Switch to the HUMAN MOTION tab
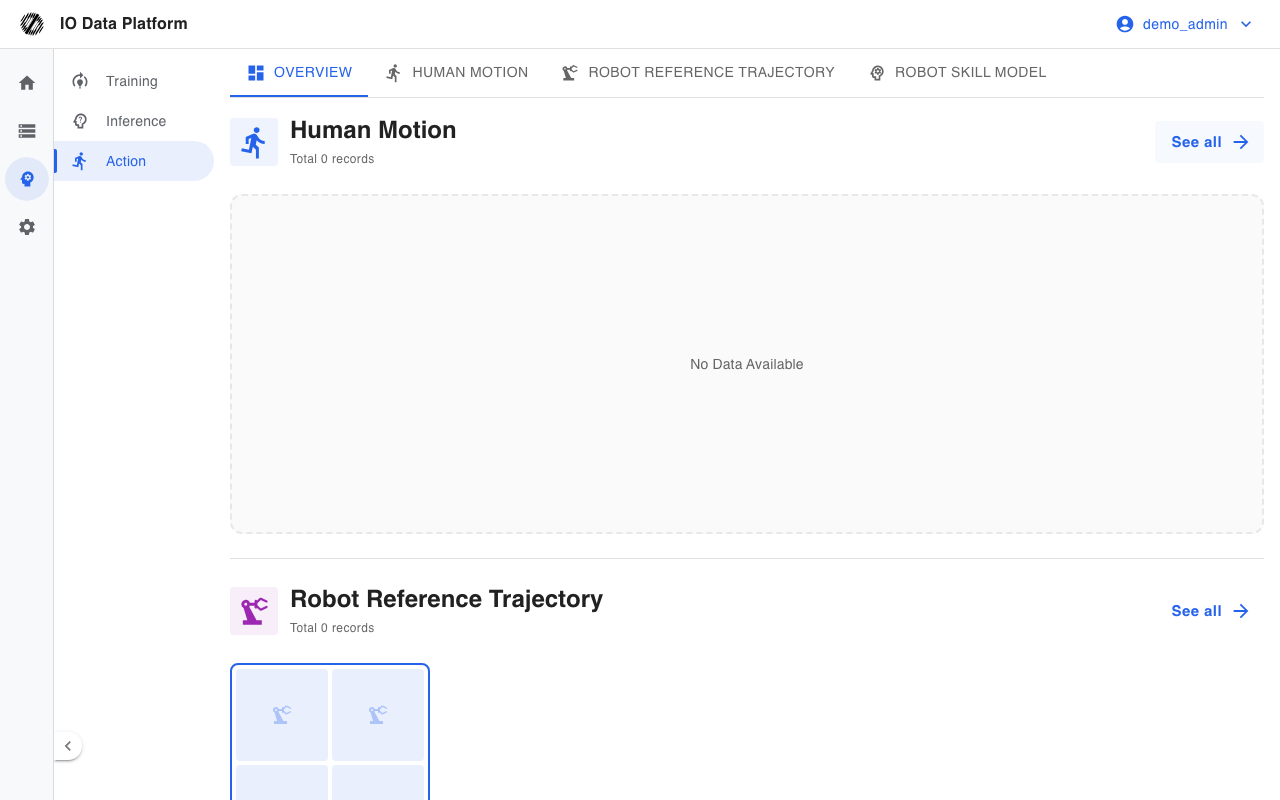Screen dimensions: 1280x800 (457, 73)
